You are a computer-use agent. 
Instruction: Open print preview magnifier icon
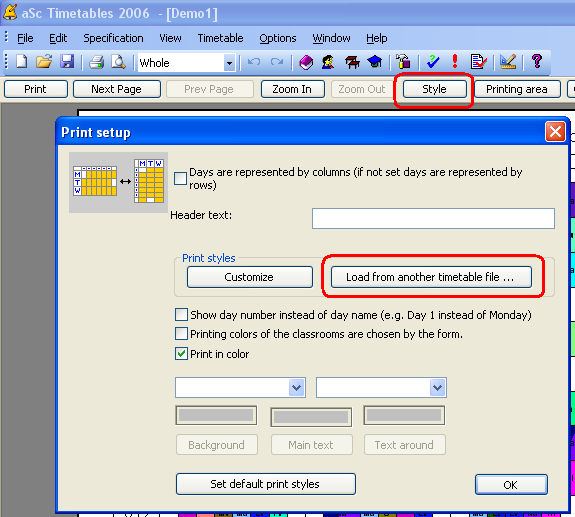tap(118, 62)
